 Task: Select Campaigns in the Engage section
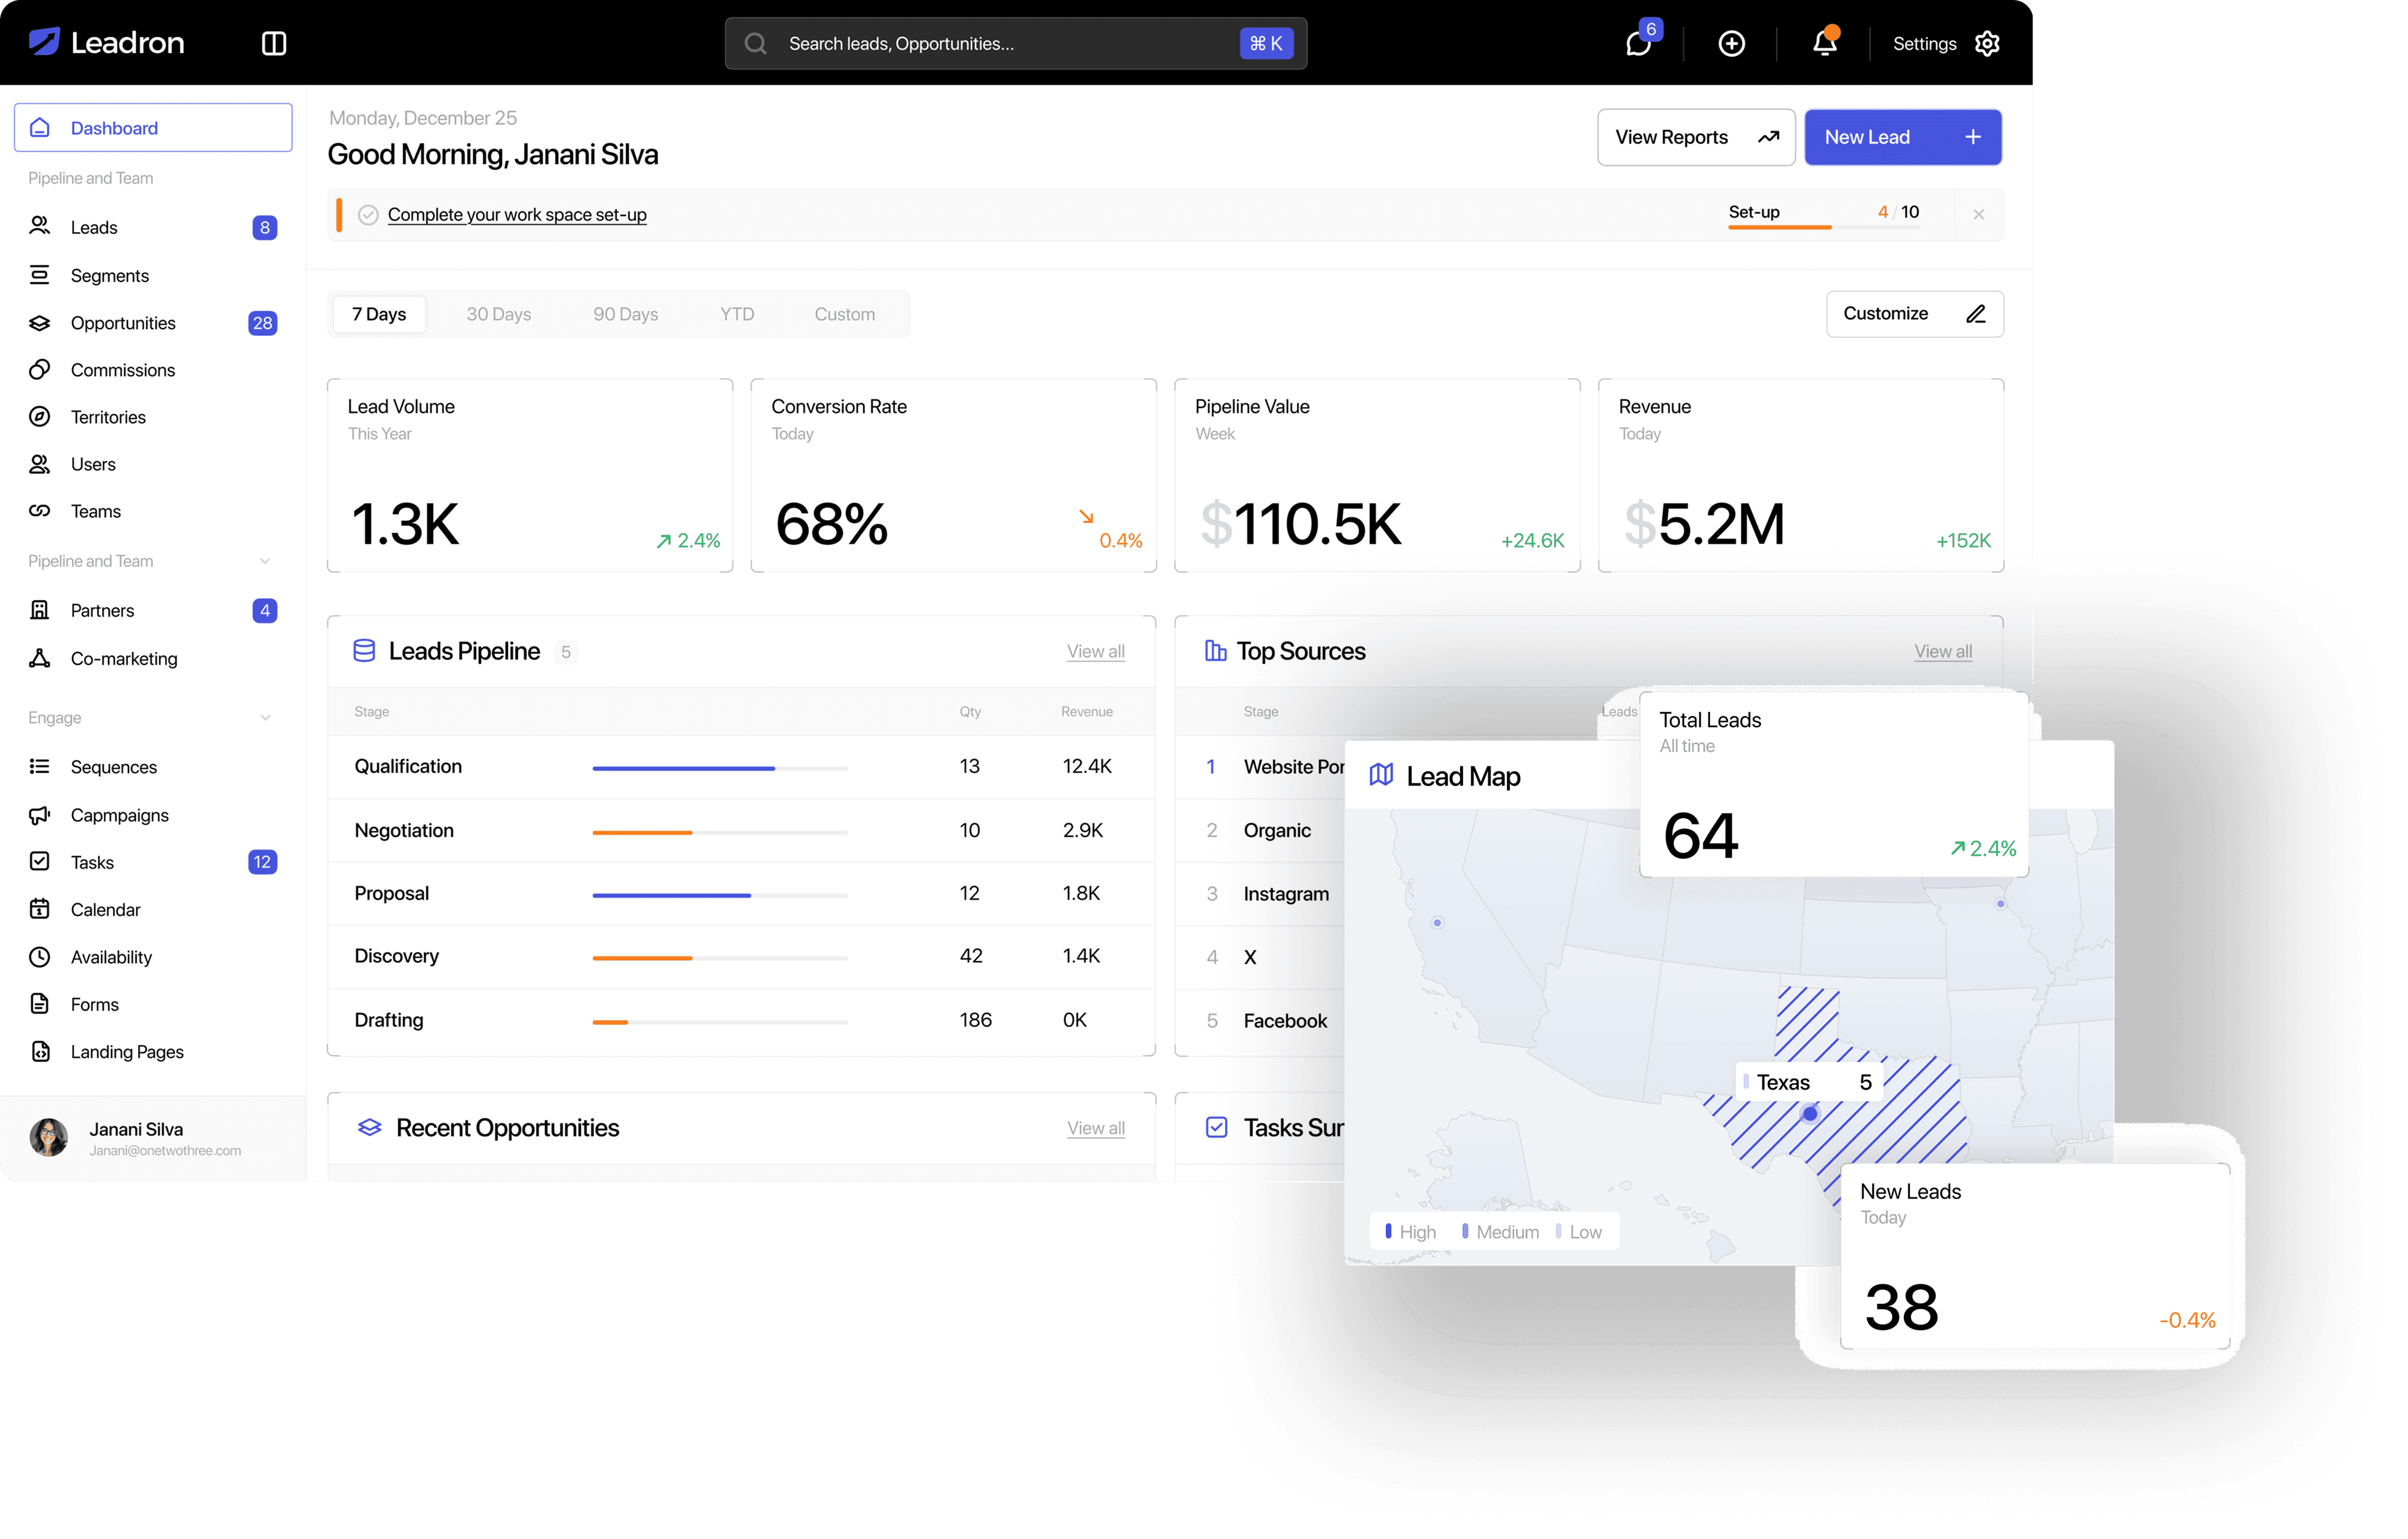(x=120, y=814)
